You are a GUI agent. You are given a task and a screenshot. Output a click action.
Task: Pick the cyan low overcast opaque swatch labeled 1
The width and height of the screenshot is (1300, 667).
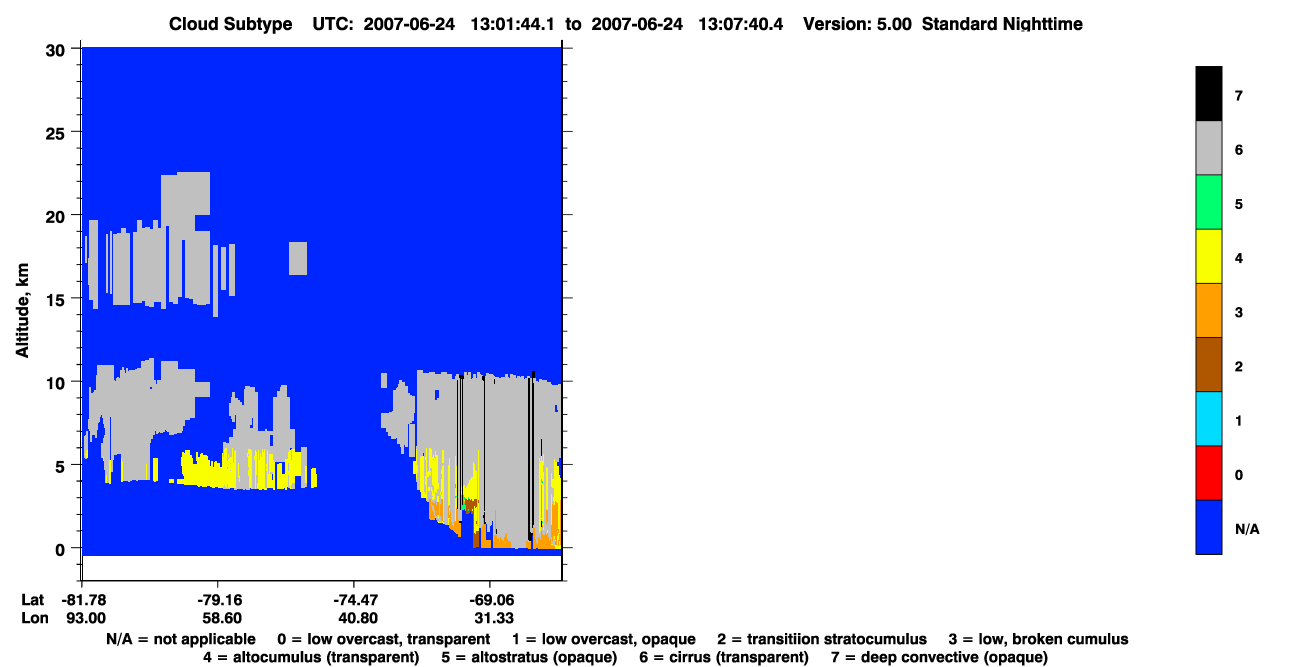pos(1209,418)
